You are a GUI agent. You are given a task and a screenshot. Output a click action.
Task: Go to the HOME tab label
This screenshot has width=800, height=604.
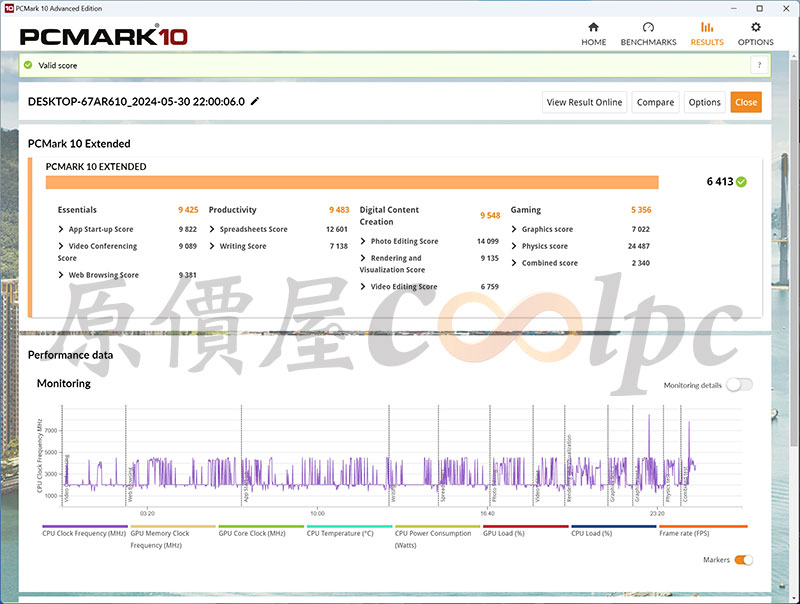593,42
